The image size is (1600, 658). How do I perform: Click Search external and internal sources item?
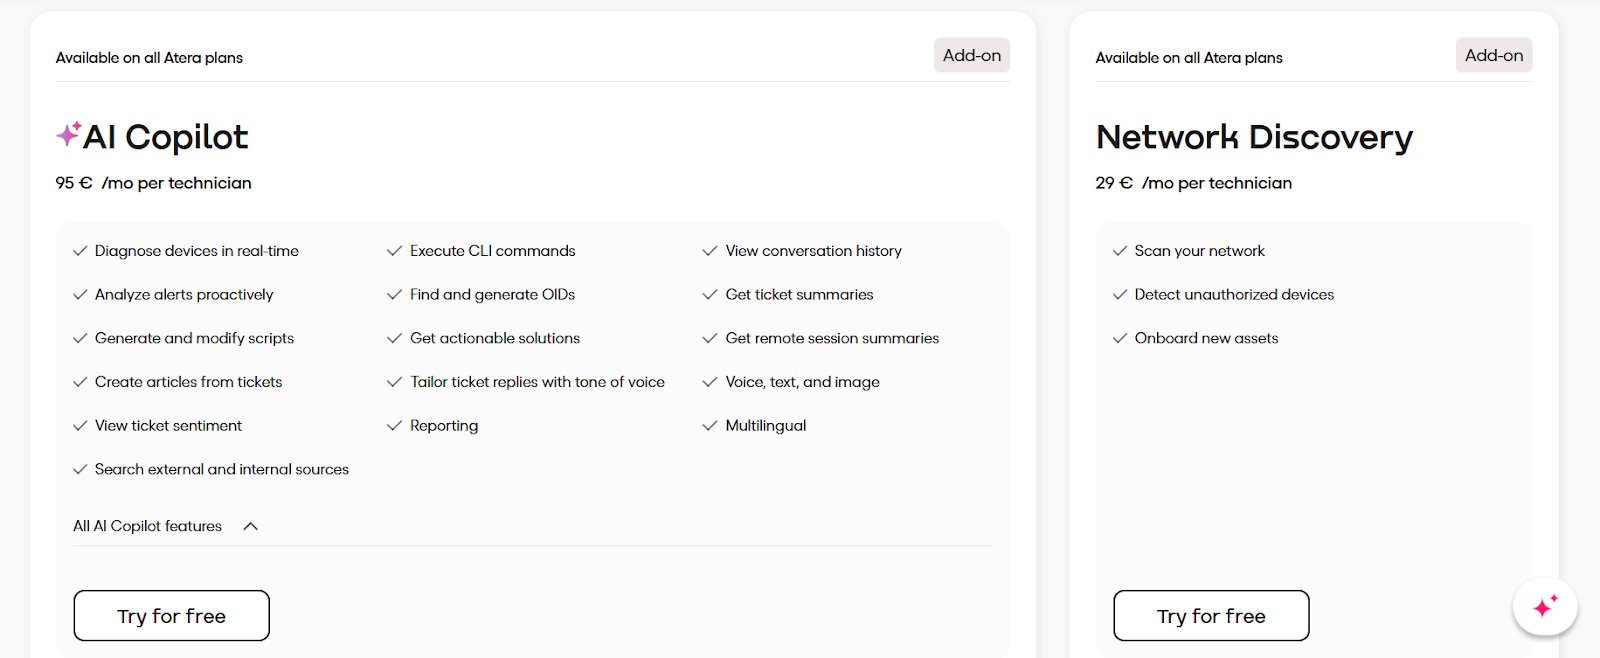pos(222,469)
